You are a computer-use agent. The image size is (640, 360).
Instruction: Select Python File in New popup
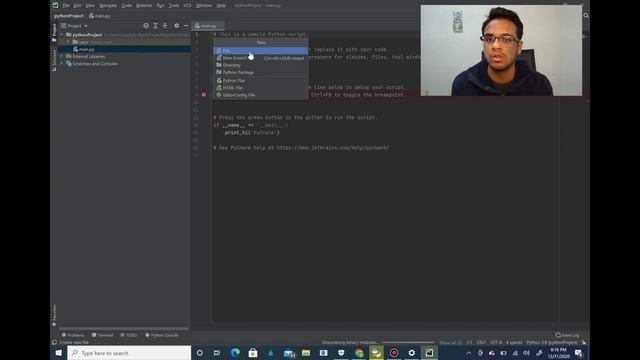click(x=260, y=81)
